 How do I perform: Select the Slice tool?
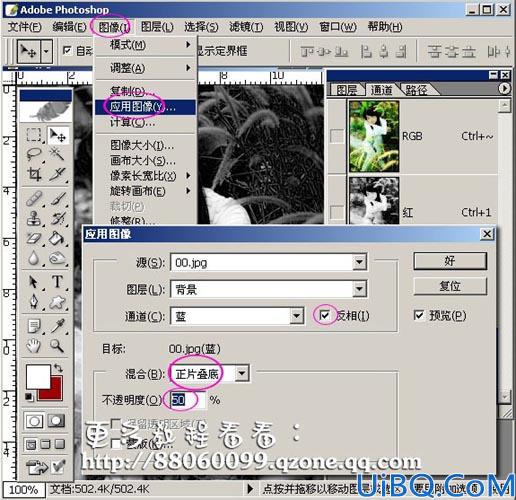pos(57,174)
